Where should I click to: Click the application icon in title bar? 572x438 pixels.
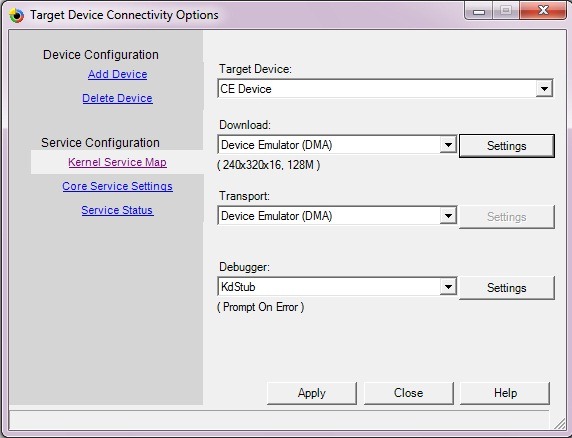[x=16, y=15]
